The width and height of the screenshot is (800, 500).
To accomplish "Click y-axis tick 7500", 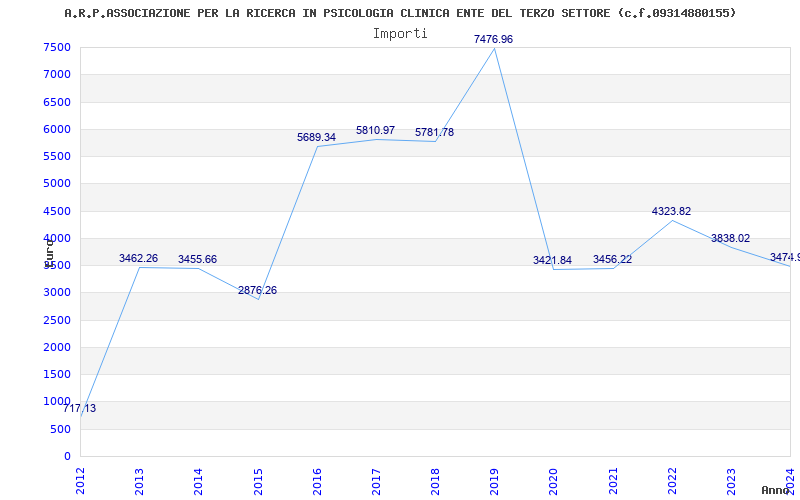I will click(57, 47).
